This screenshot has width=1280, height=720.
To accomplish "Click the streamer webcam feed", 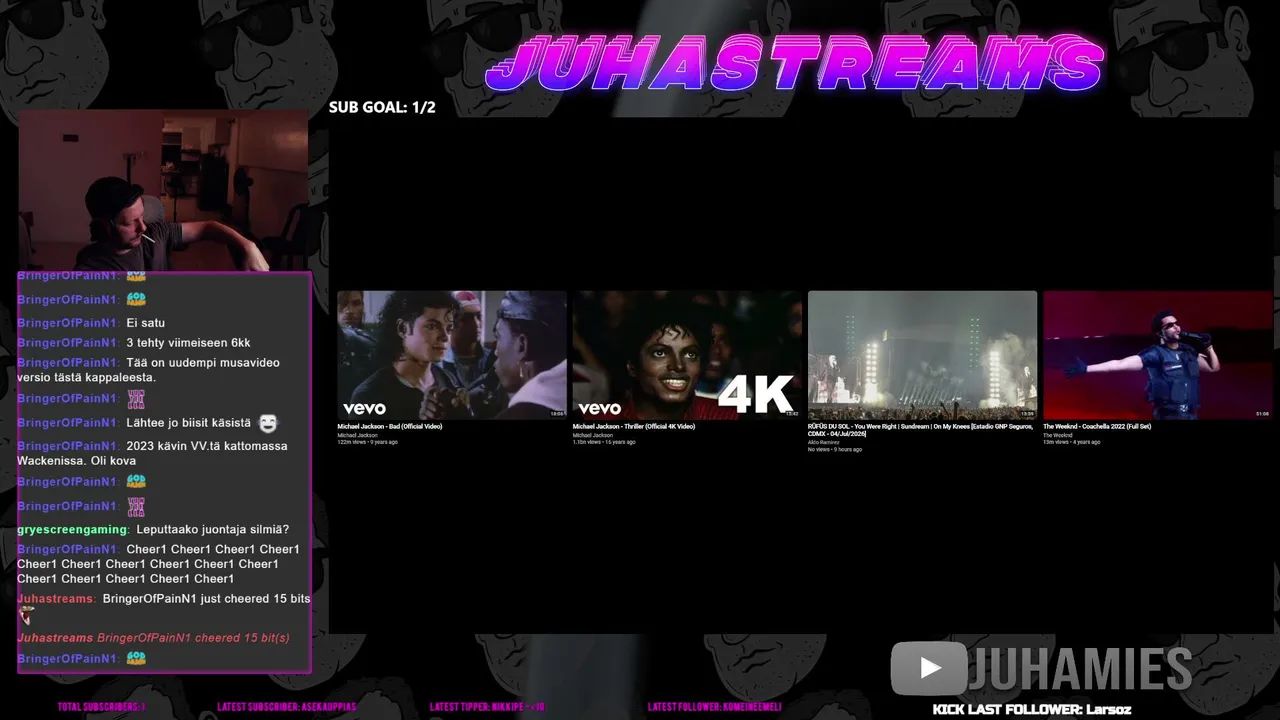I will pyautogui.click(x=164, y=190).
